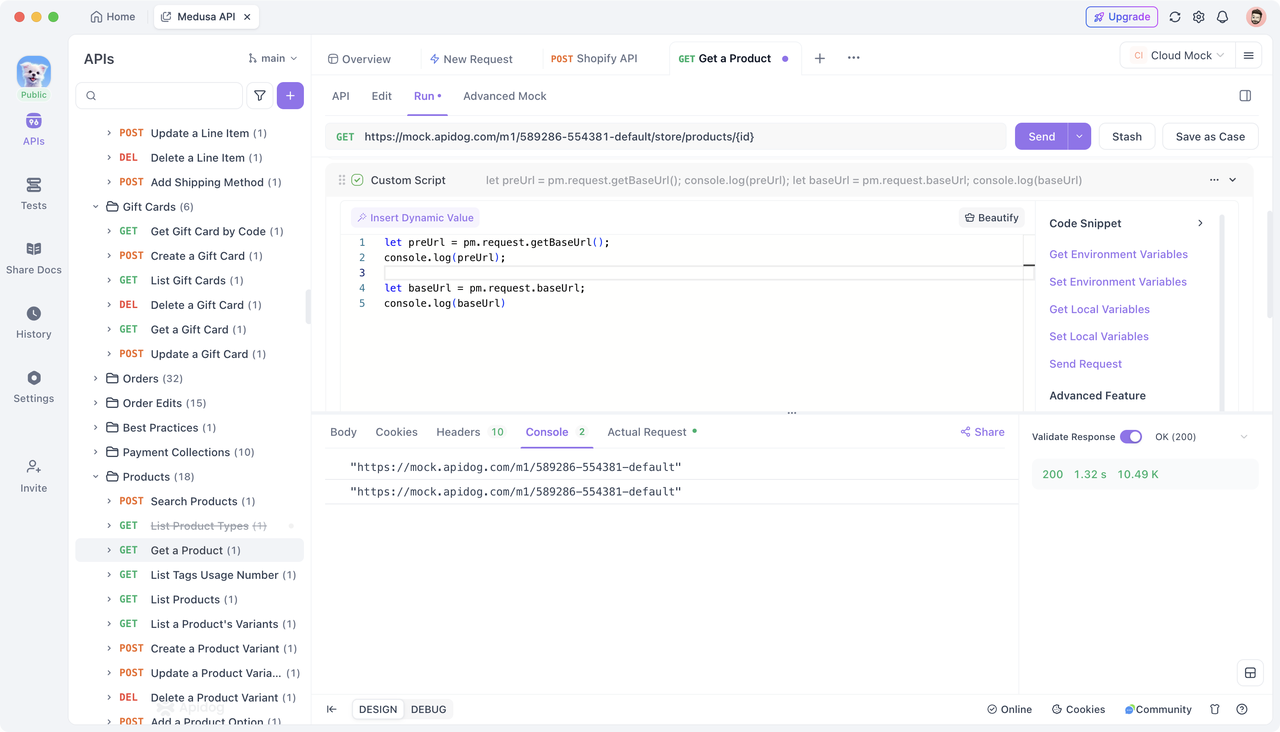
Task: Add a new tab with the plus icon
Action: (820, 58)
